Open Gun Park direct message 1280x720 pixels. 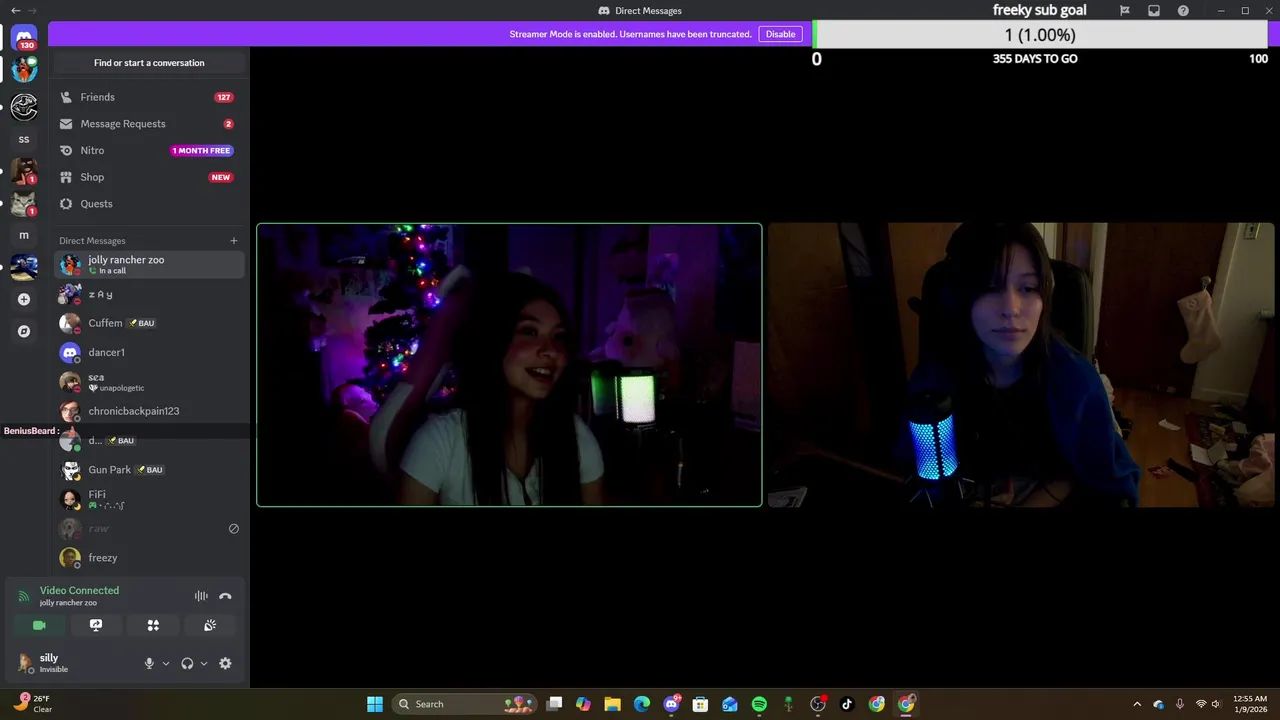(148, 470)
